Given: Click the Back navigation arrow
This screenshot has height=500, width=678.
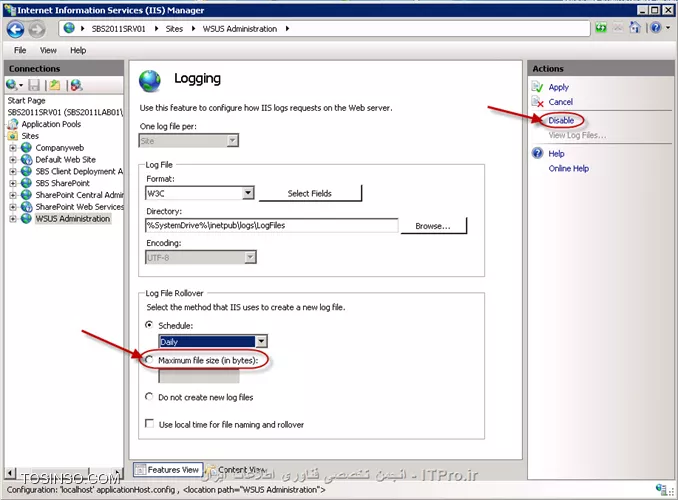Looking at the screenshot, I should (16, 29).
